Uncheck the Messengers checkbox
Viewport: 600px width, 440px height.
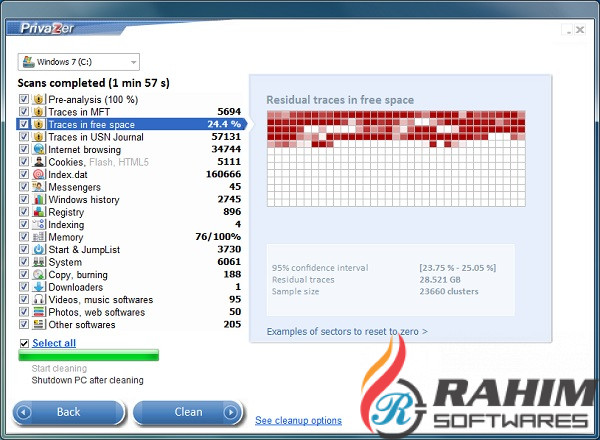[24, 187]
